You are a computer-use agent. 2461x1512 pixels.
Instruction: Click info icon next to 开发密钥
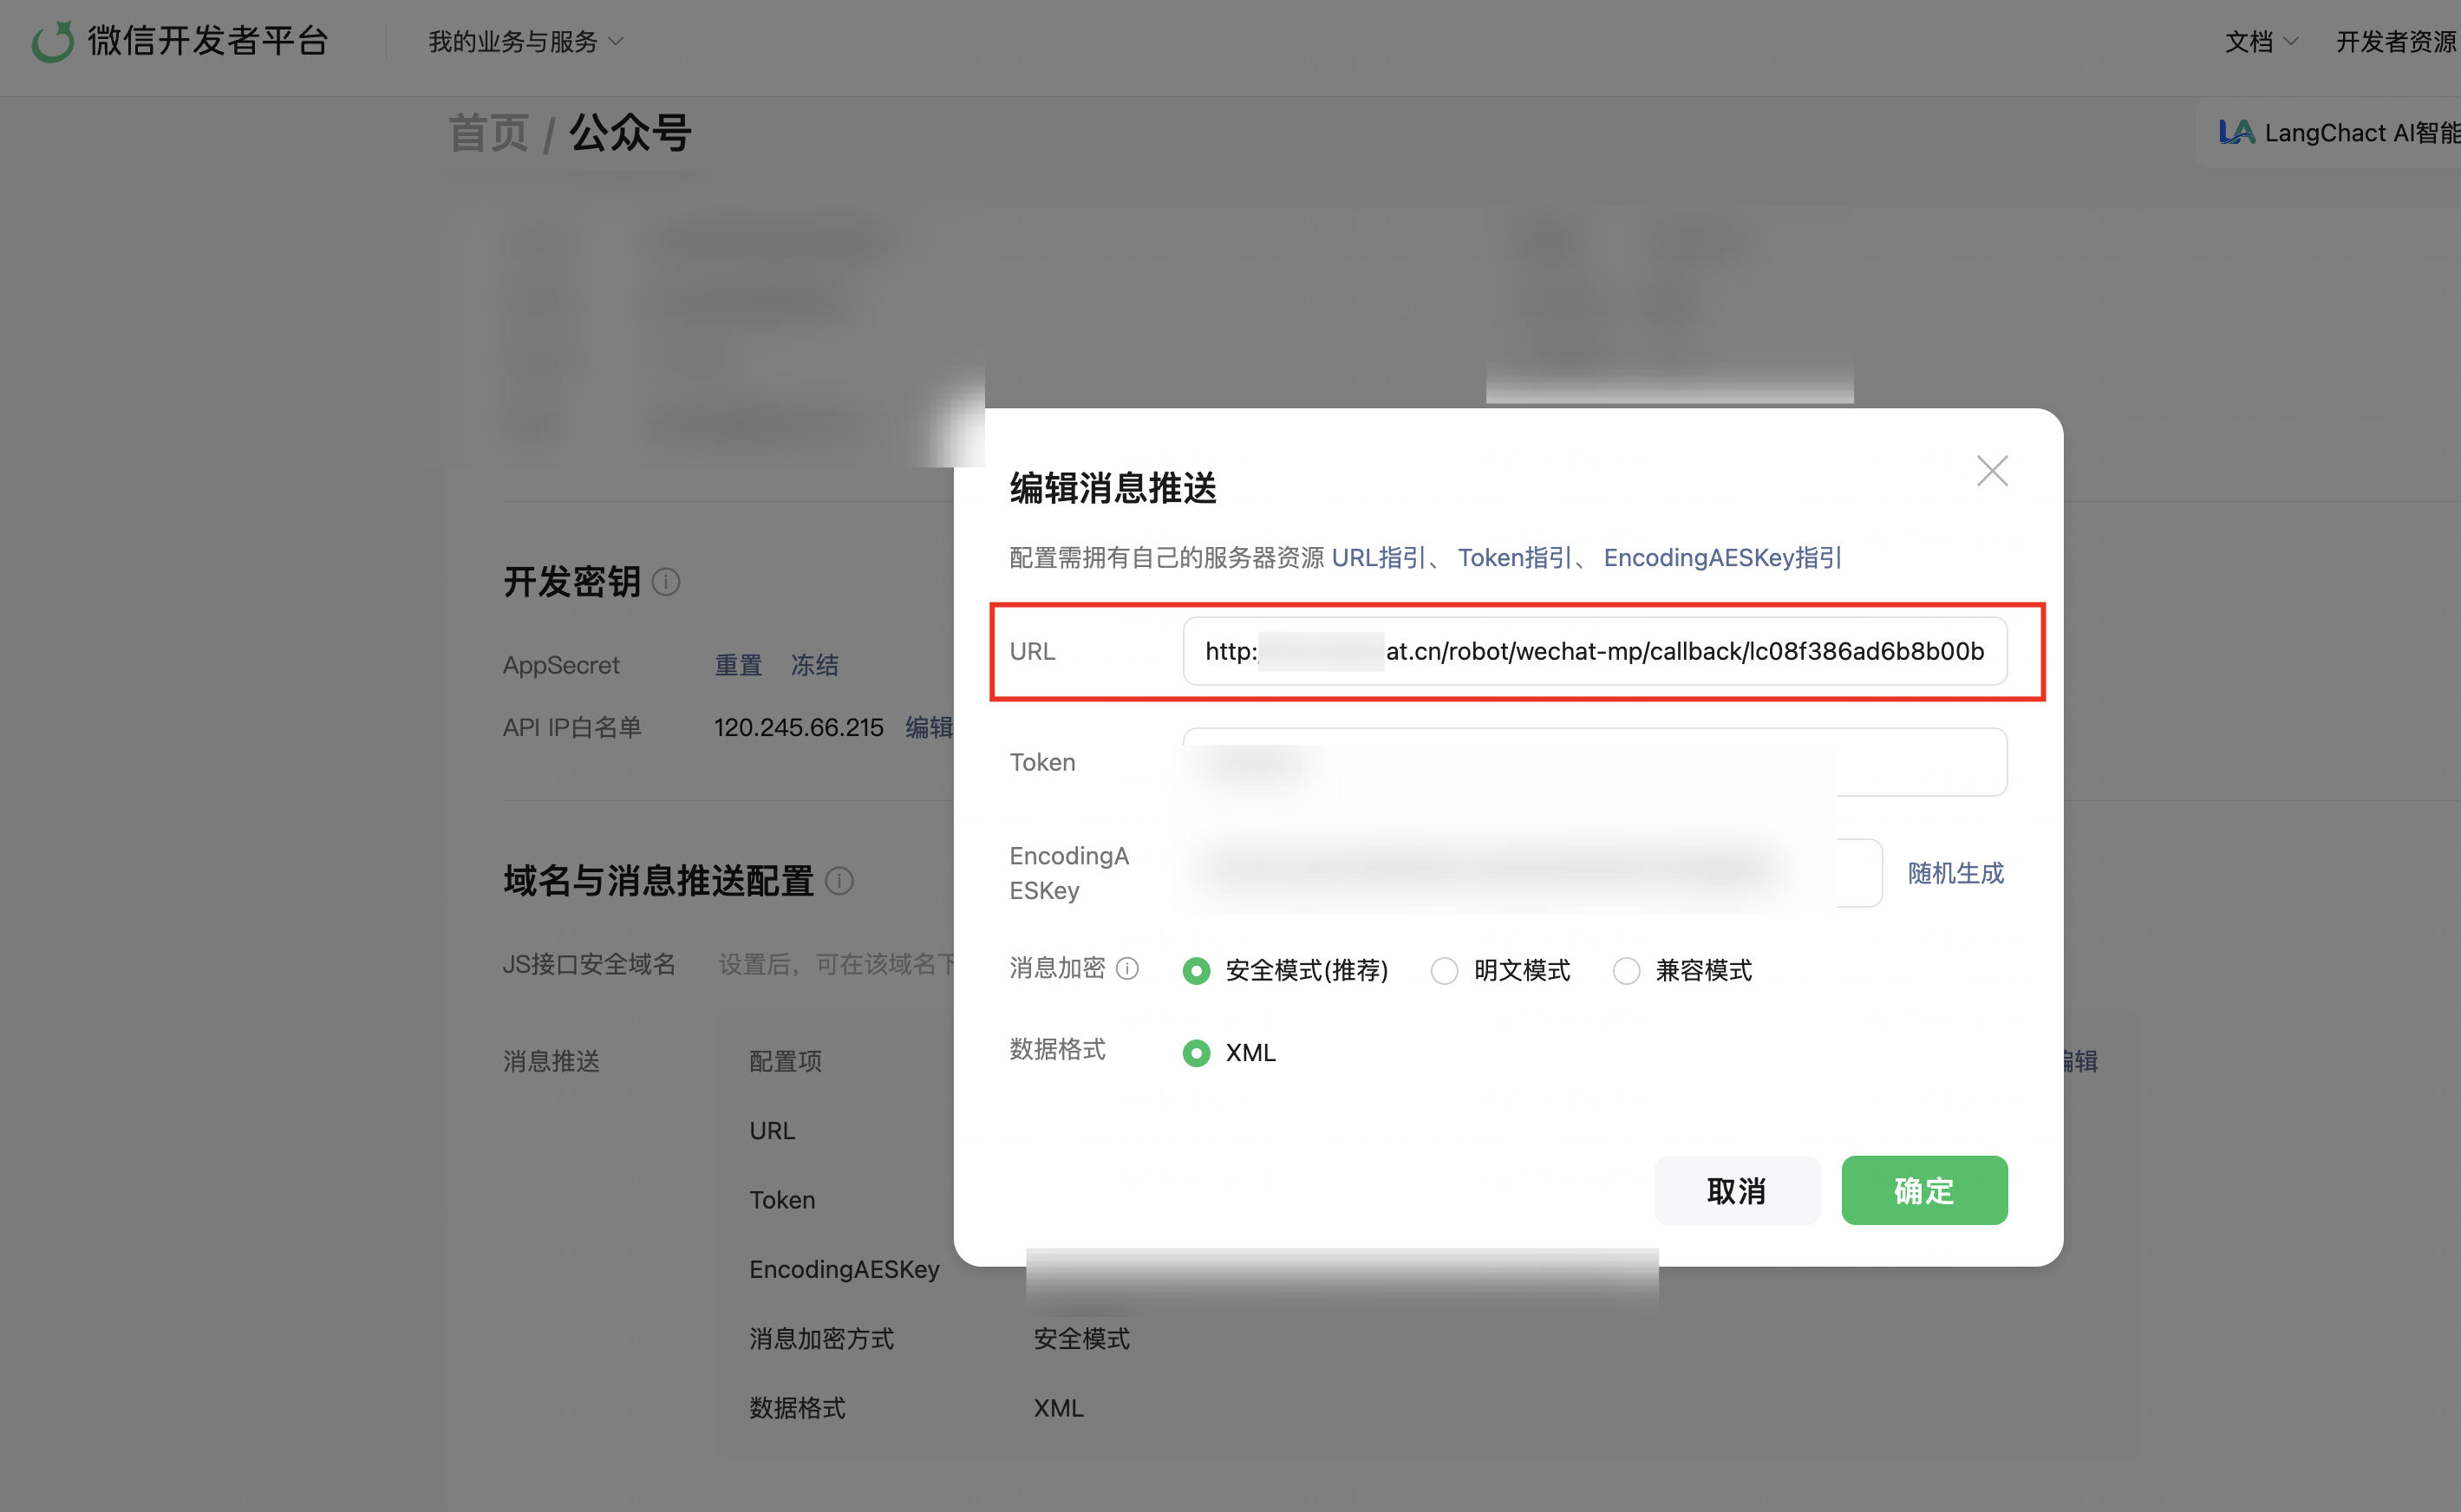pos(666,582)
